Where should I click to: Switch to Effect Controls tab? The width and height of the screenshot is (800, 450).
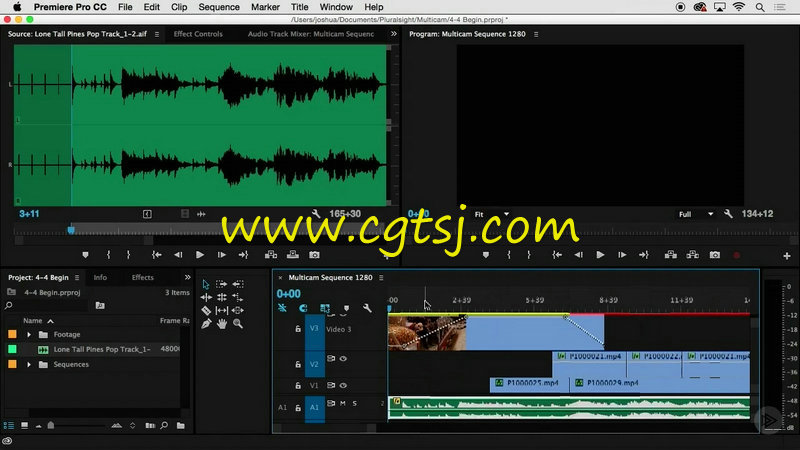198,34
